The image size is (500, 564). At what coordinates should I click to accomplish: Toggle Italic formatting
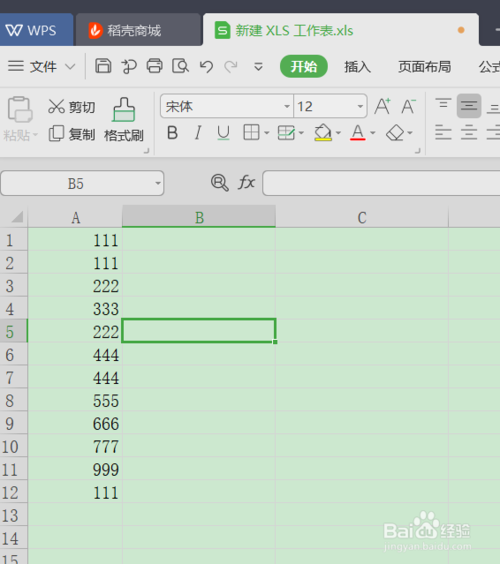point(197,133)
